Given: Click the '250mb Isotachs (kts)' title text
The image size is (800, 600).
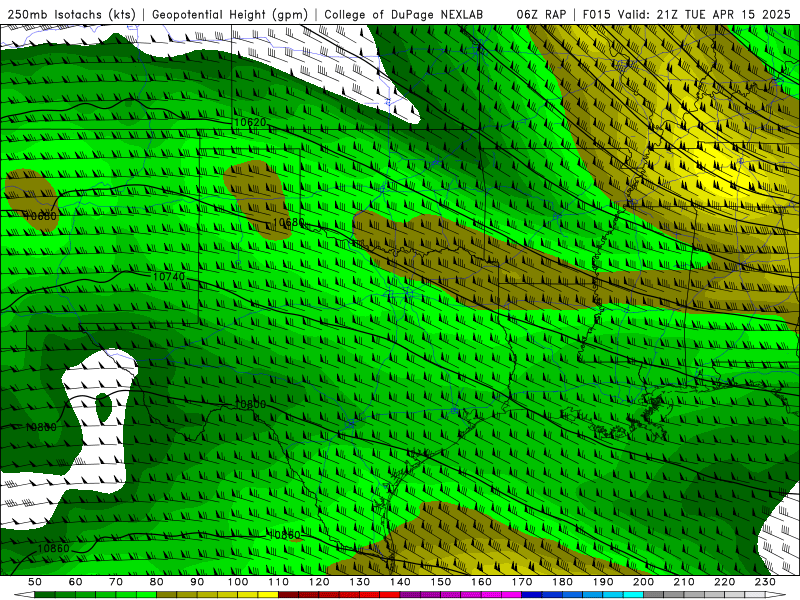Looking at the screenshot, I should (x=71, y=15).
